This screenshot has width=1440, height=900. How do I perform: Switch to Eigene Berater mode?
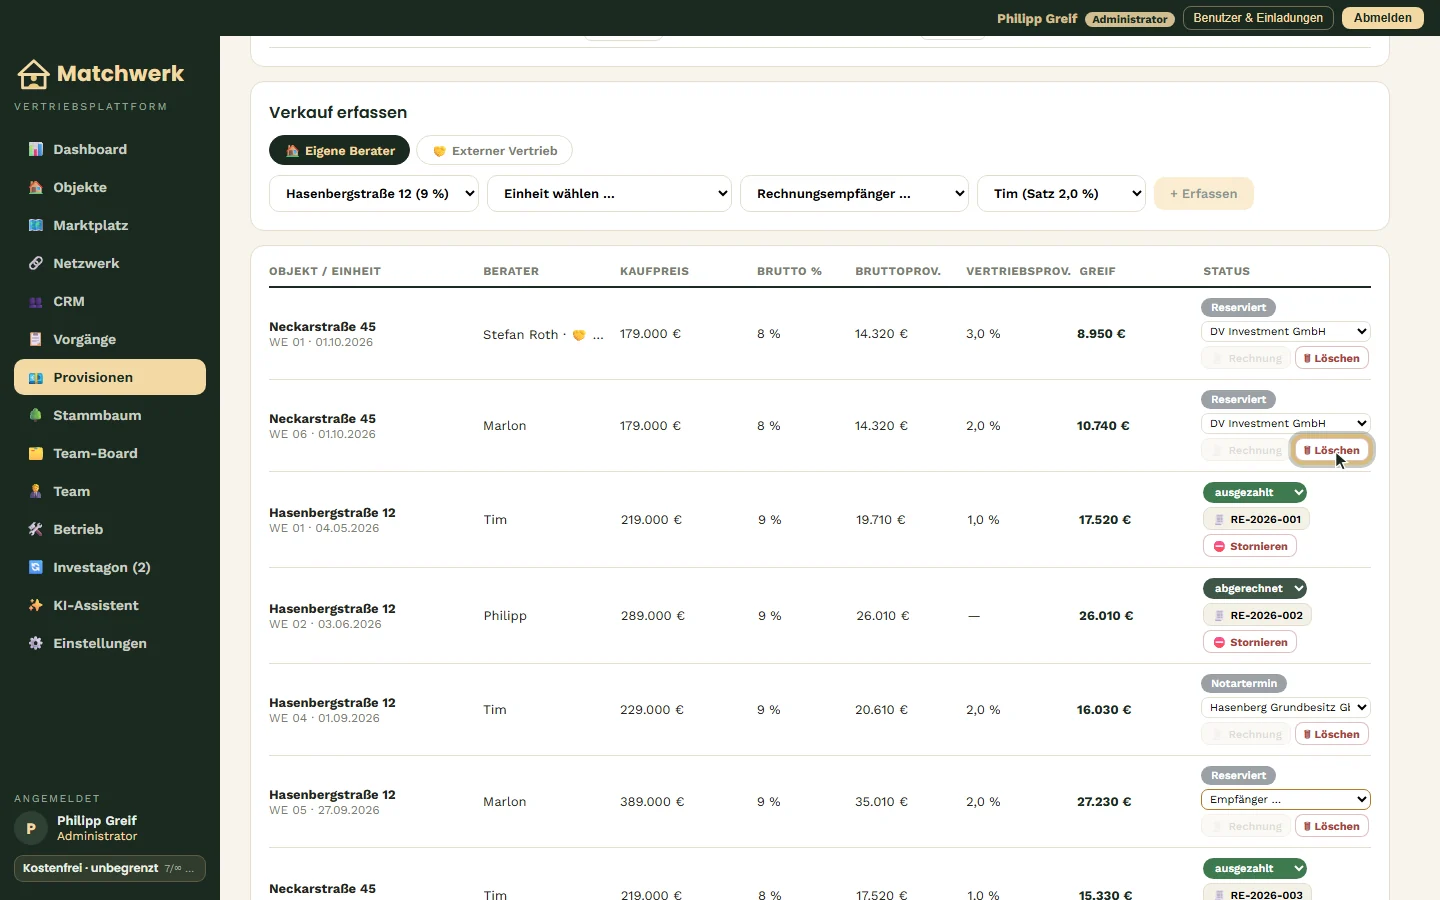[x=339, y=151]
